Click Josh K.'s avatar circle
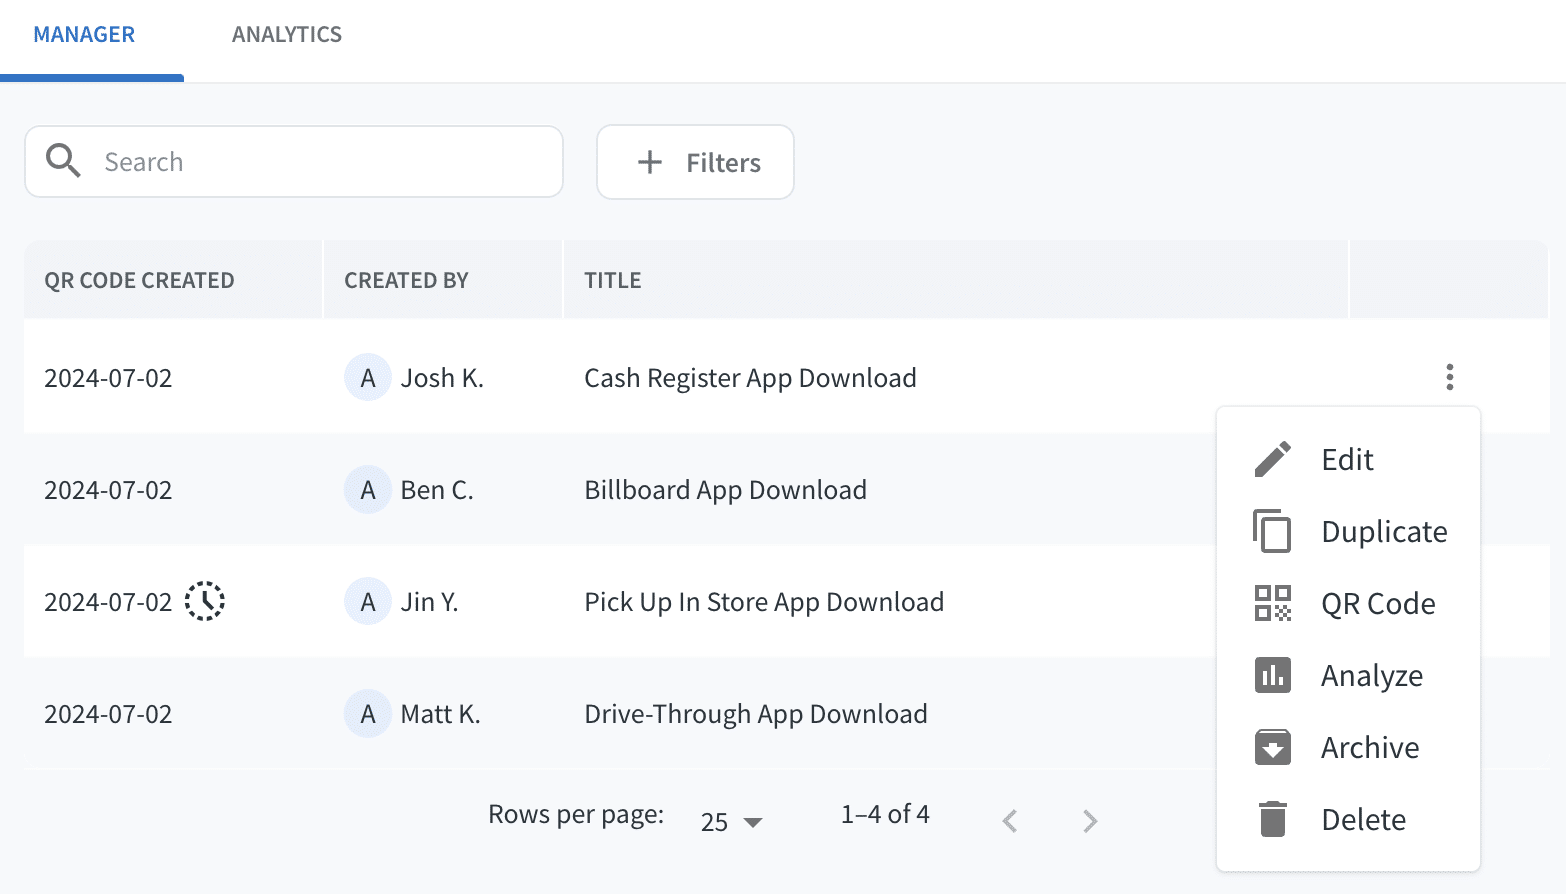The width and height of the screenshot is (1566, 894). (x=367, y=377)
